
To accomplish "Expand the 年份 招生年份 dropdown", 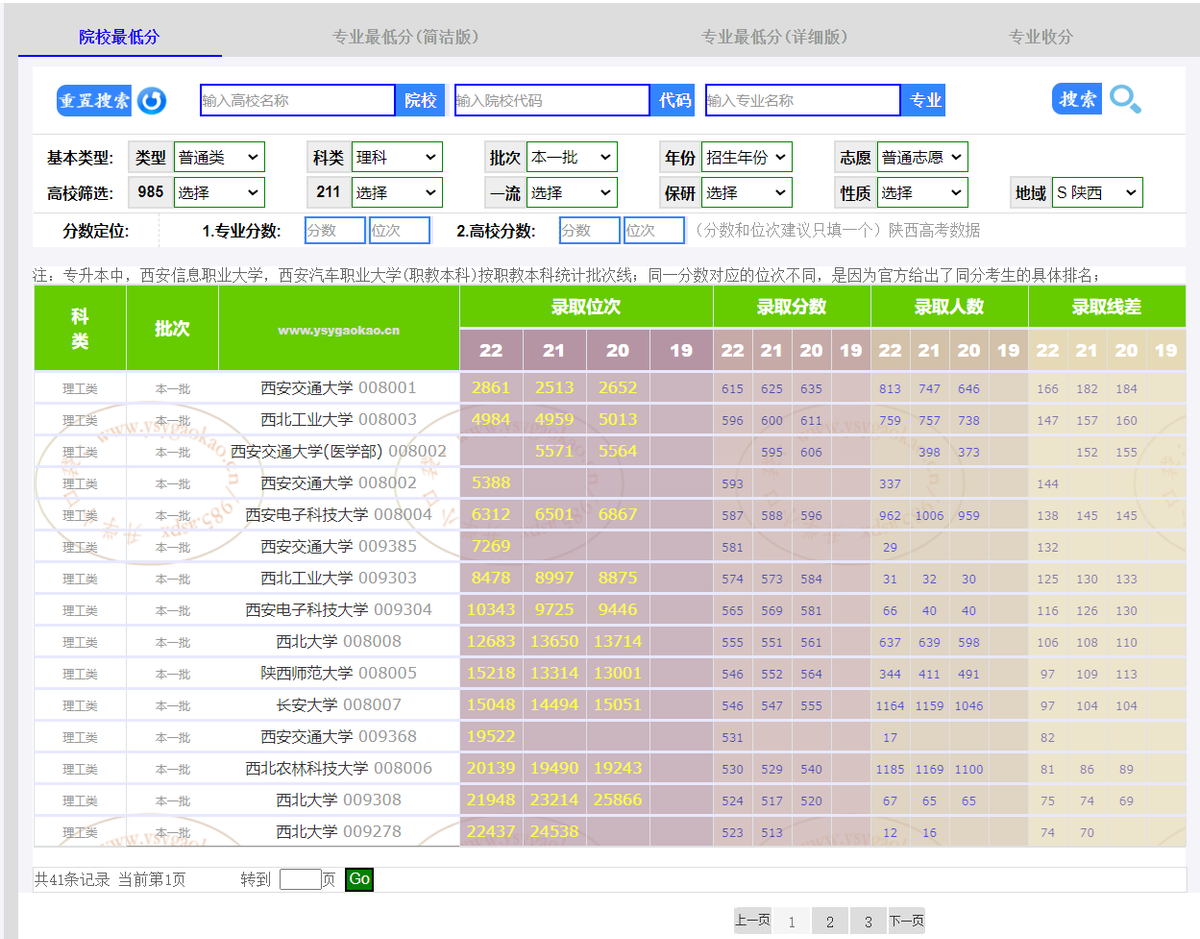I will [x=746, y=158].
